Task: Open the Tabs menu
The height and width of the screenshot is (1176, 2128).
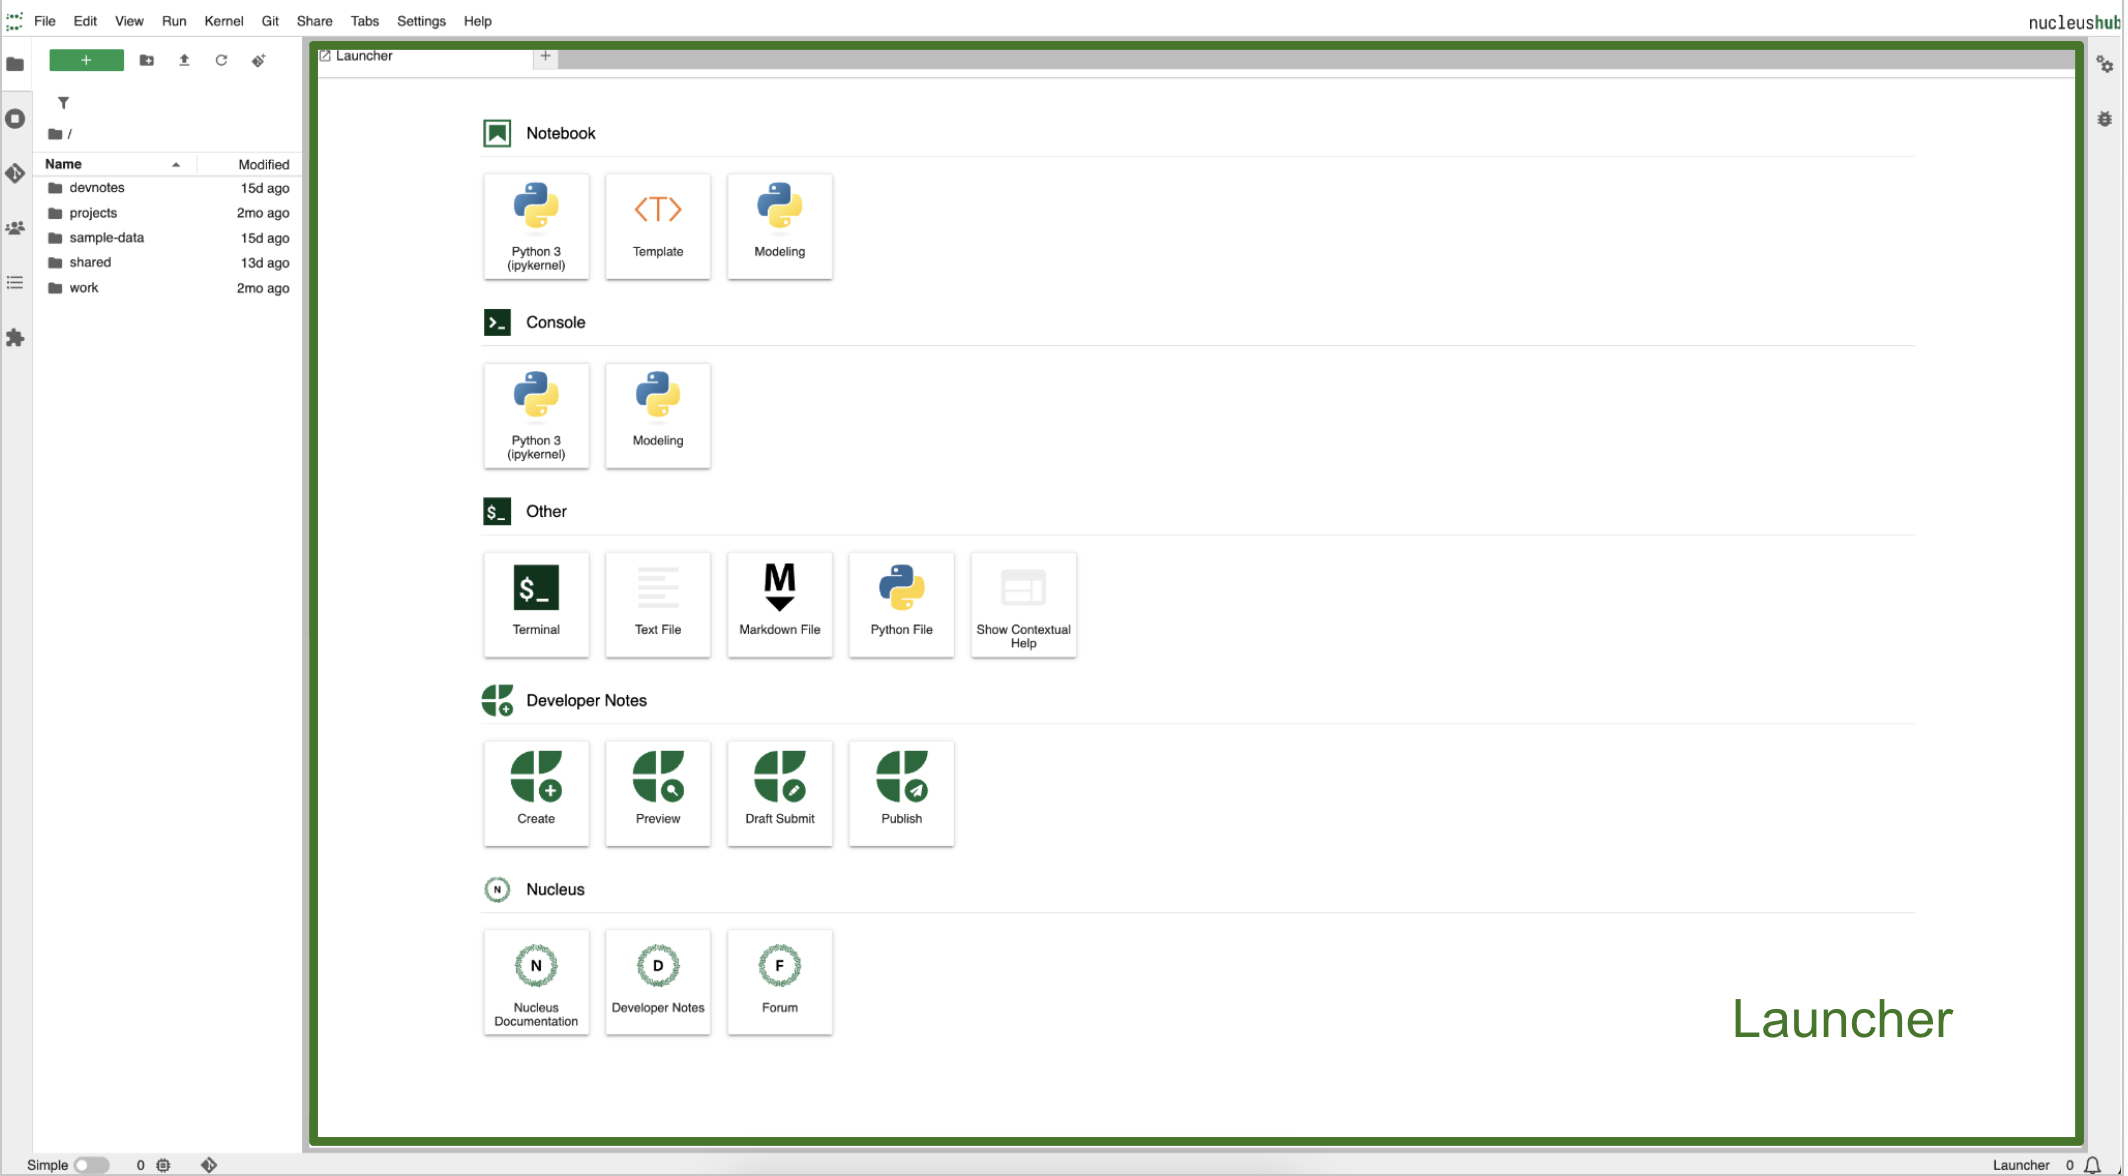Action: pyautogui.click(x=364, y=21)
